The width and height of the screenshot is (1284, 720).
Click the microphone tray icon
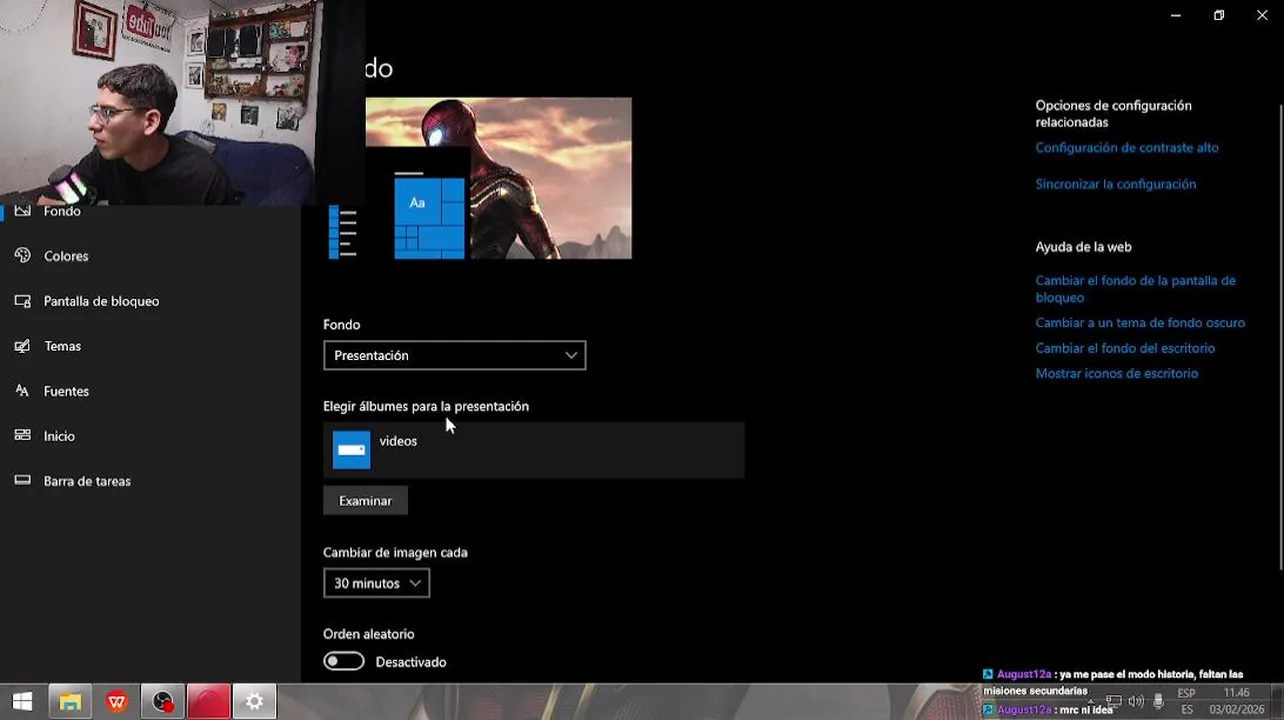coord(1158,701)
